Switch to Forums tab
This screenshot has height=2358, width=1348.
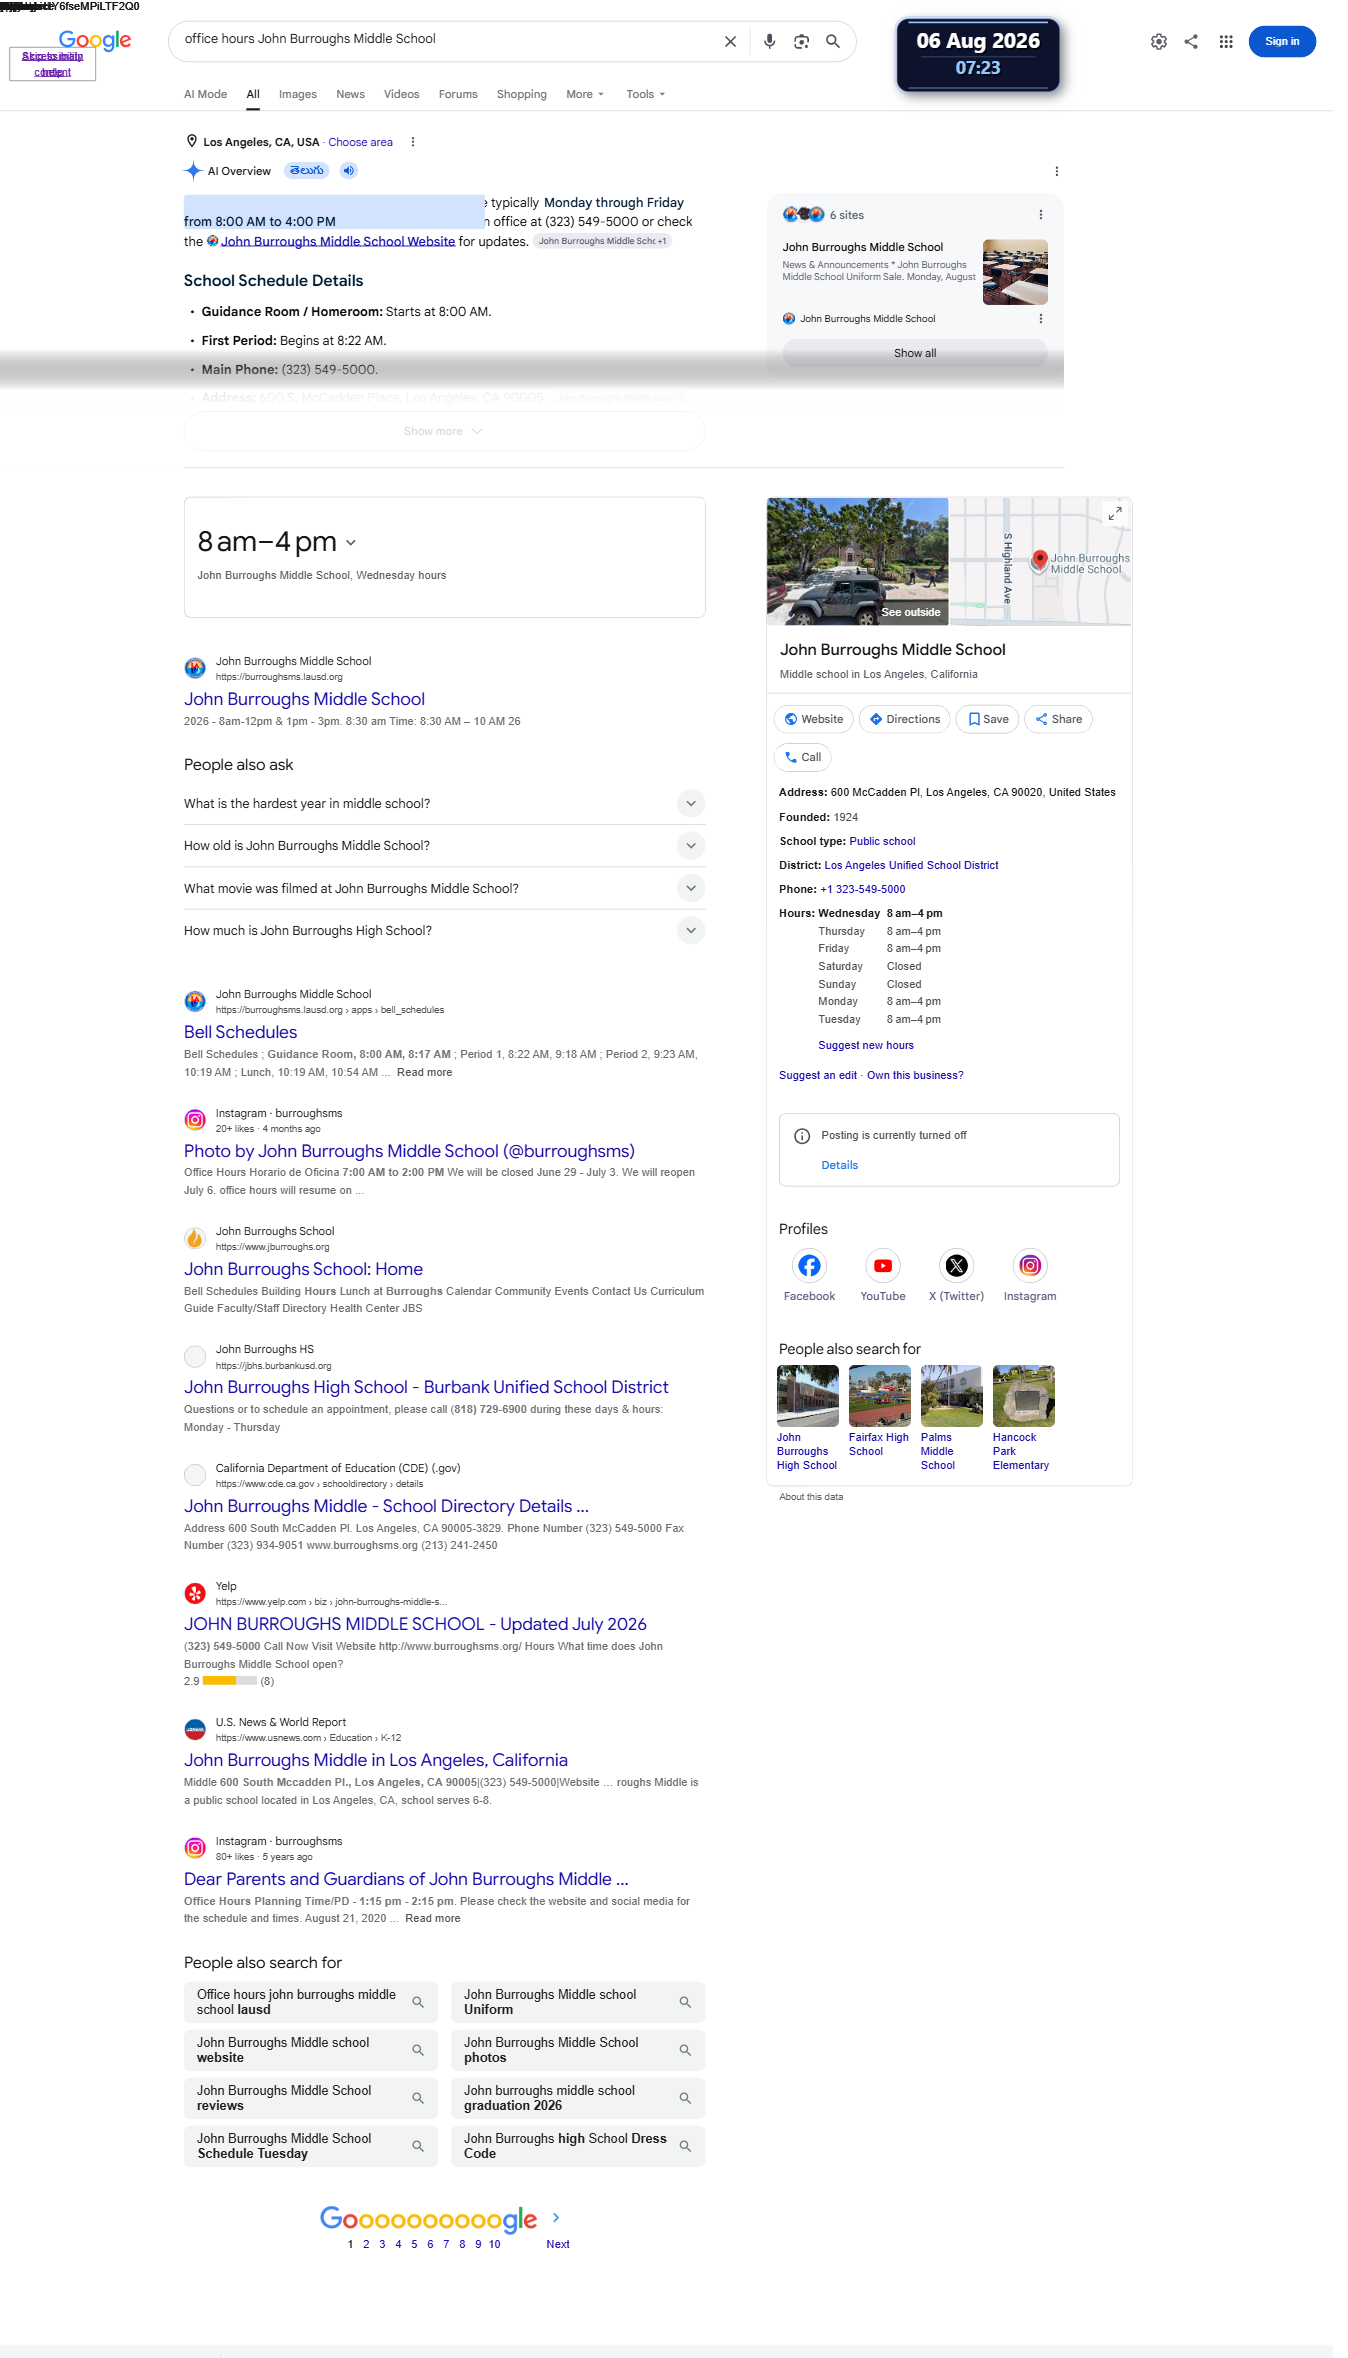pos(458,94)
